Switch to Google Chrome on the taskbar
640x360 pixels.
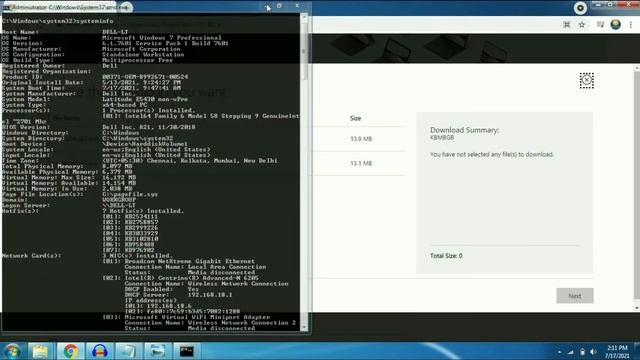[70, 351]
